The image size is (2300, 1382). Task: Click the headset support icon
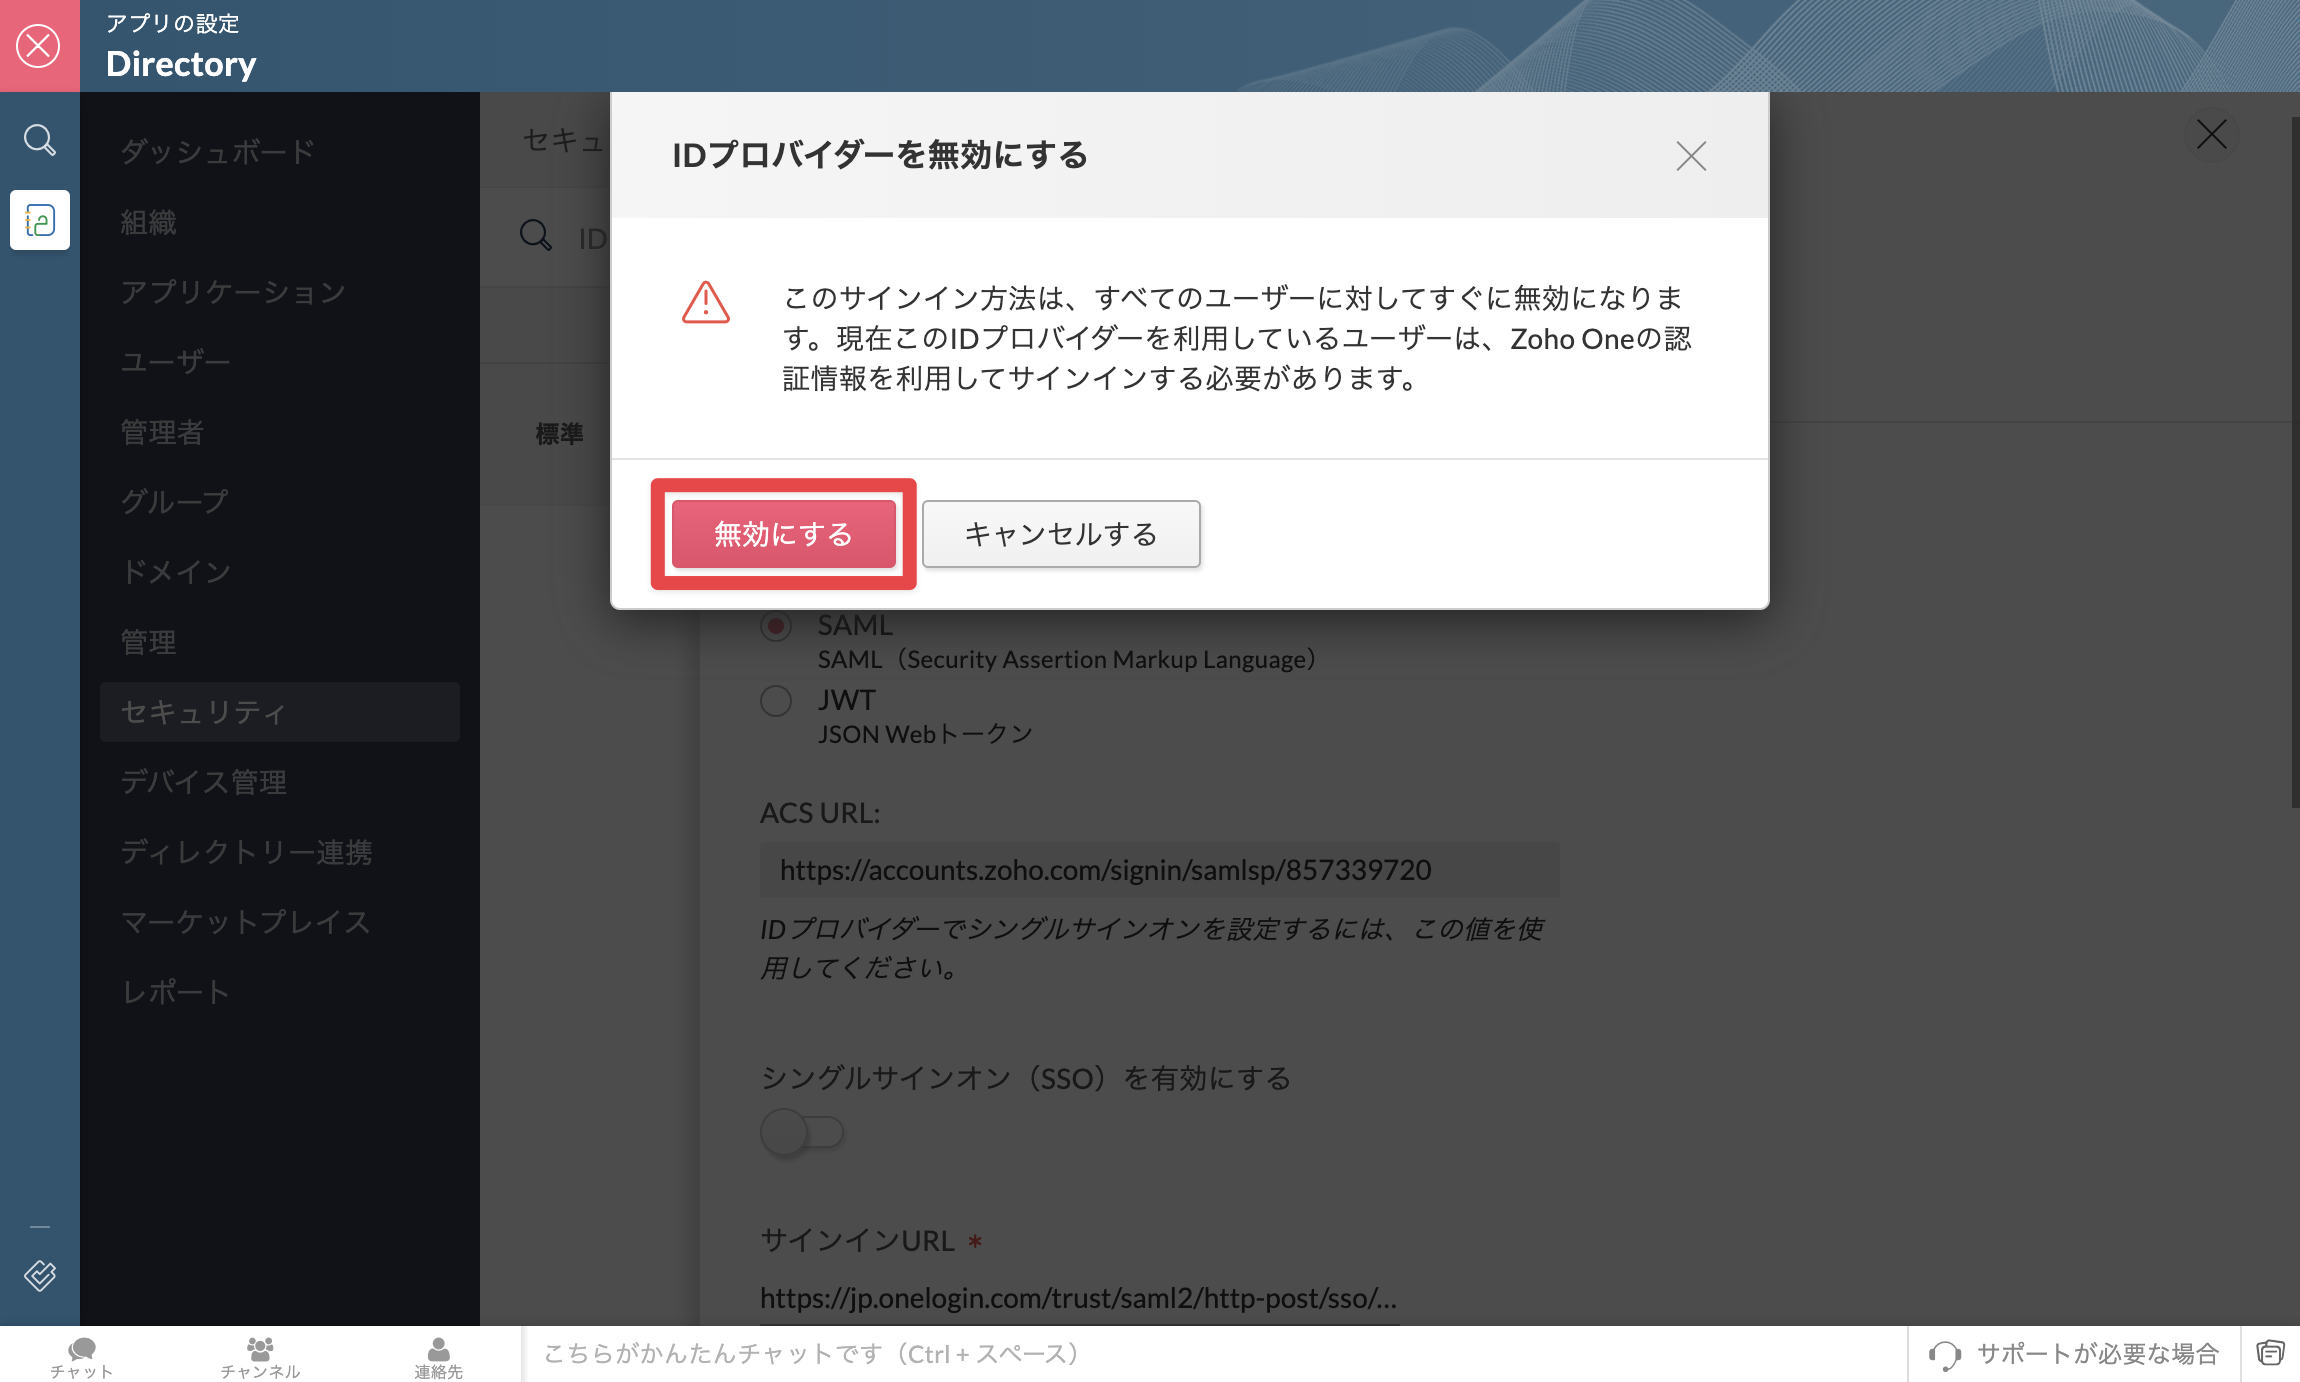click(1944, 1355)
